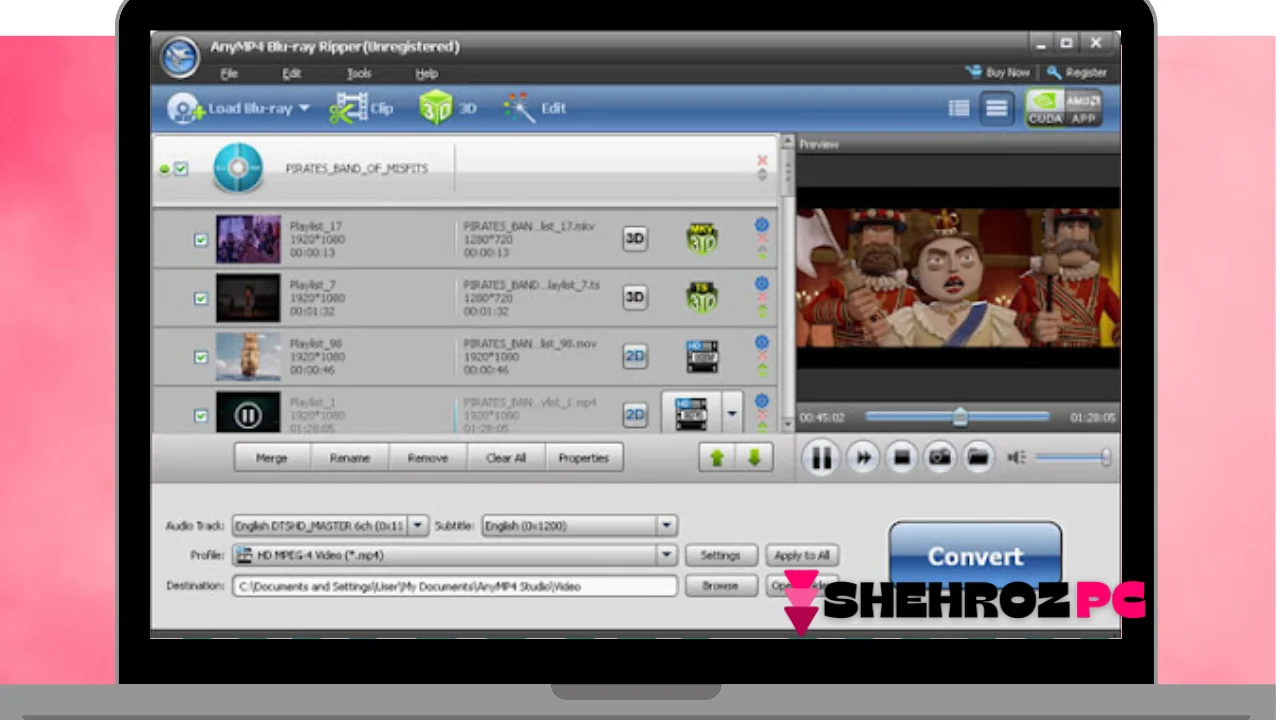Click the TS 3D format icon for Playlist_7
This screenshot has width=1280, height=720.
(702, 297)
